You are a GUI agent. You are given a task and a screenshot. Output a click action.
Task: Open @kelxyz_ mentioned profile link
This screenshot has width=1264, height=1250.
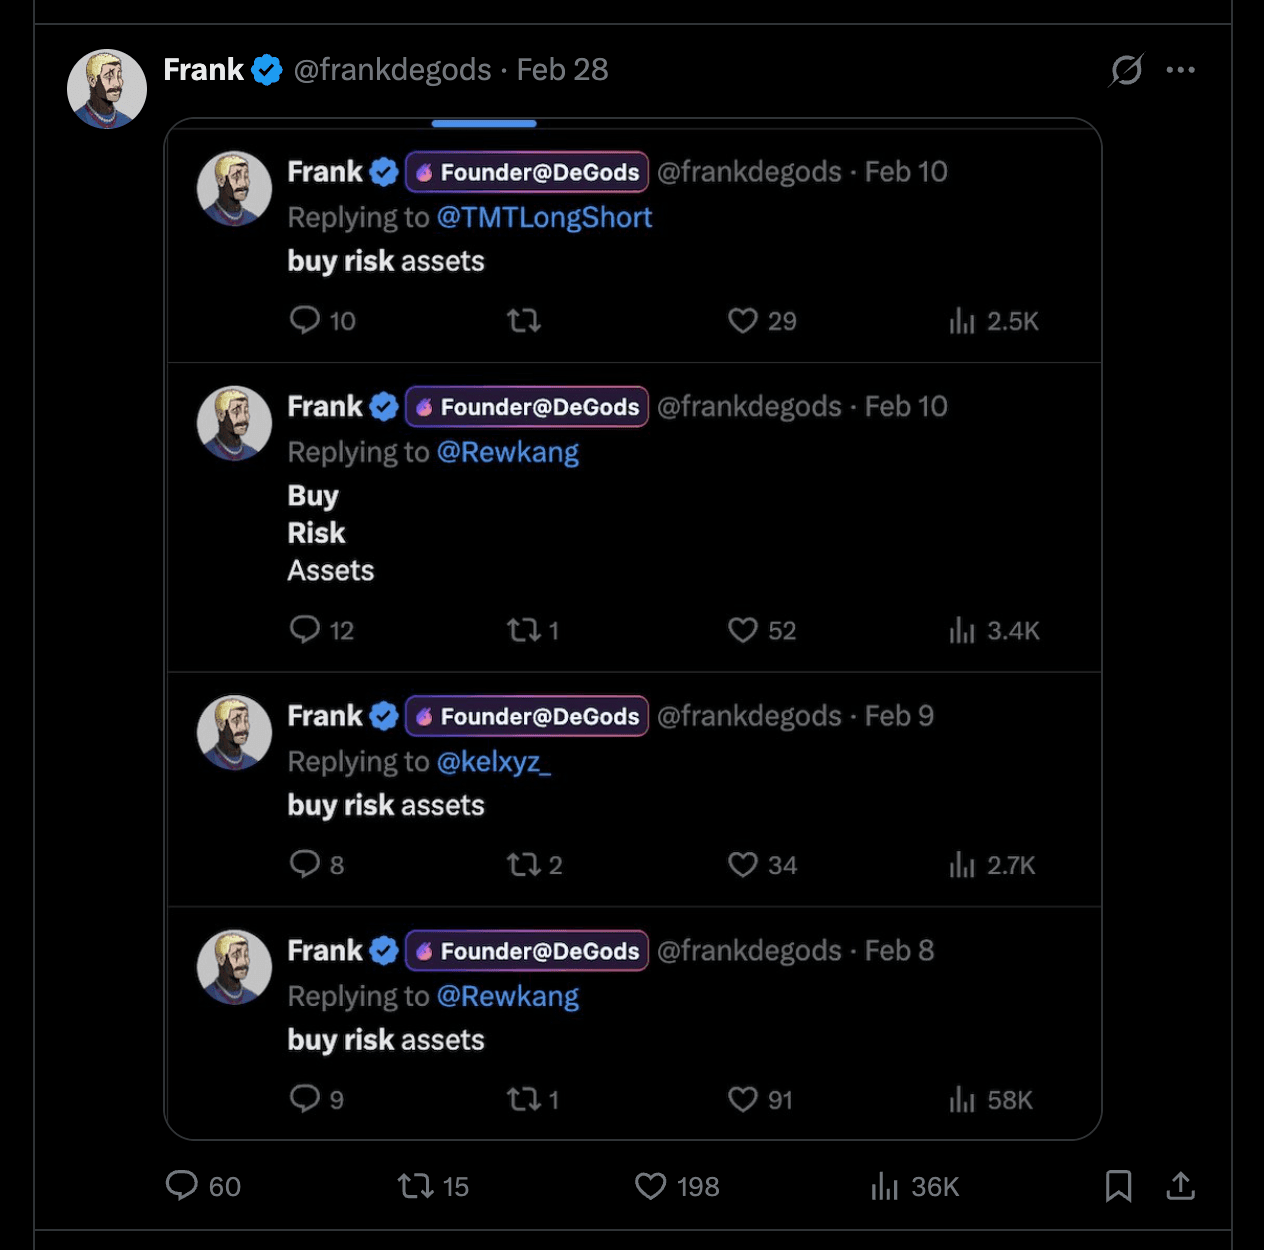pos(494,761)
